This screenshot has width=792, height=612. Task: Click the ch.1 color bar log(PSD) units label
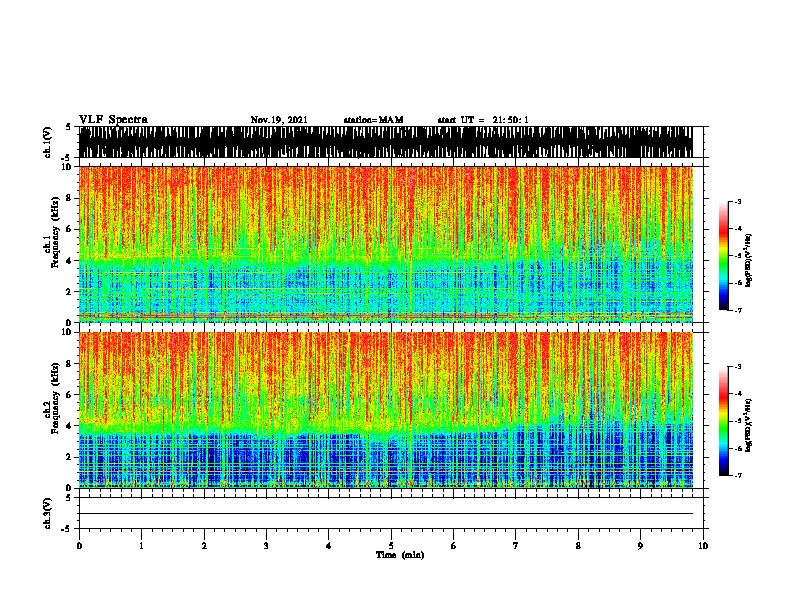click(x=749, y=260)
